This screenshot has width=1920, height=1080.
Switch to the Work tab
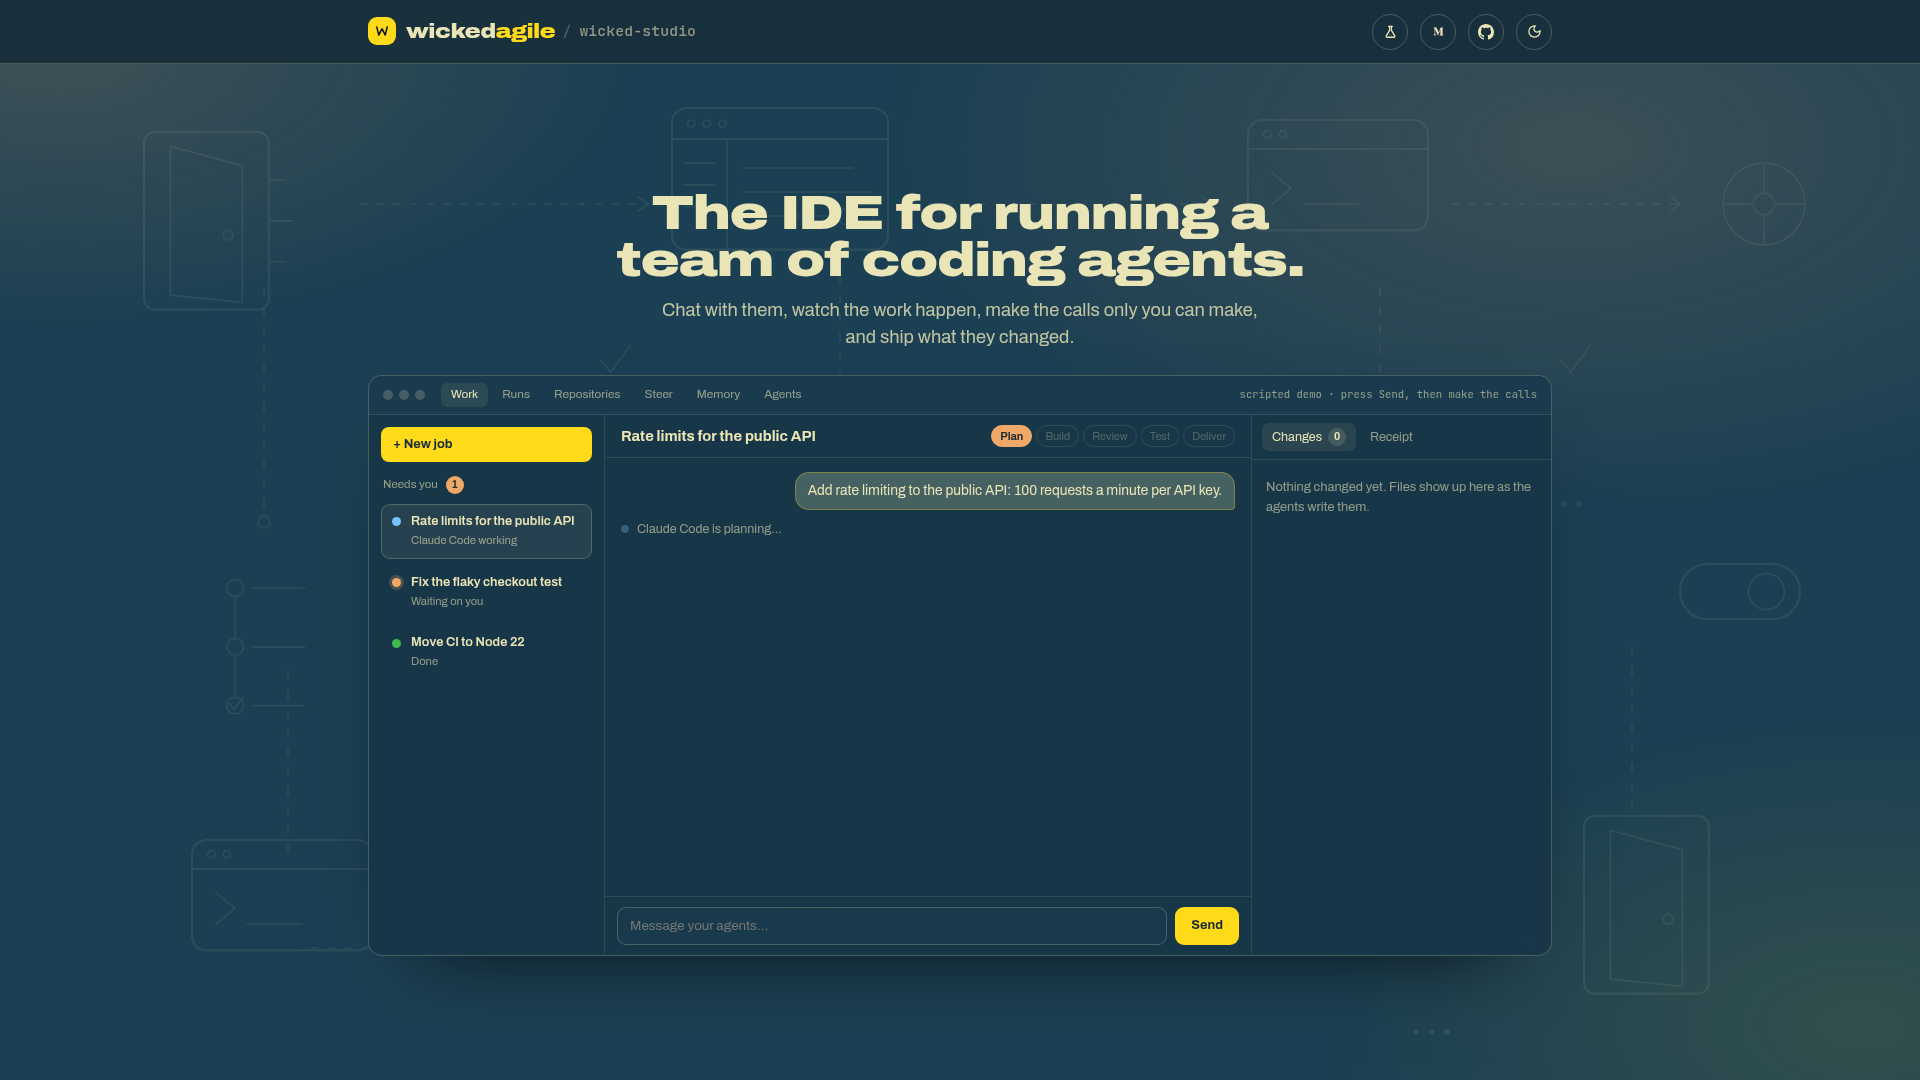click(464, 395)
